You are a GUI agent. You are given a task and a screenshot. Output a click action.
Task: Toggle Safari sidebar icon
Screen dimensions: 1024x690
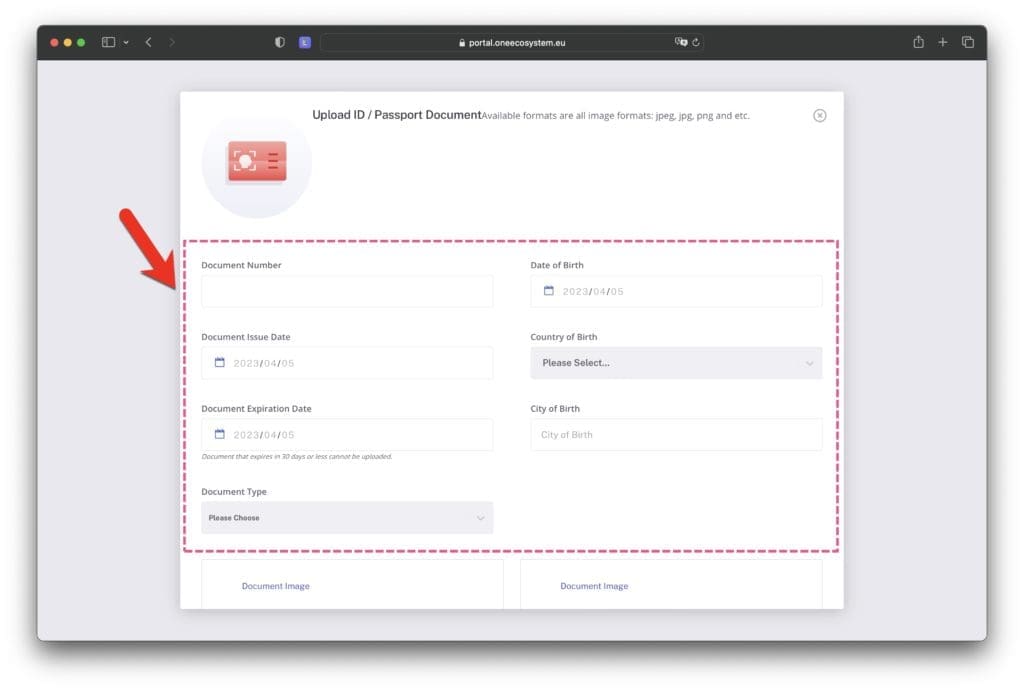108,42
